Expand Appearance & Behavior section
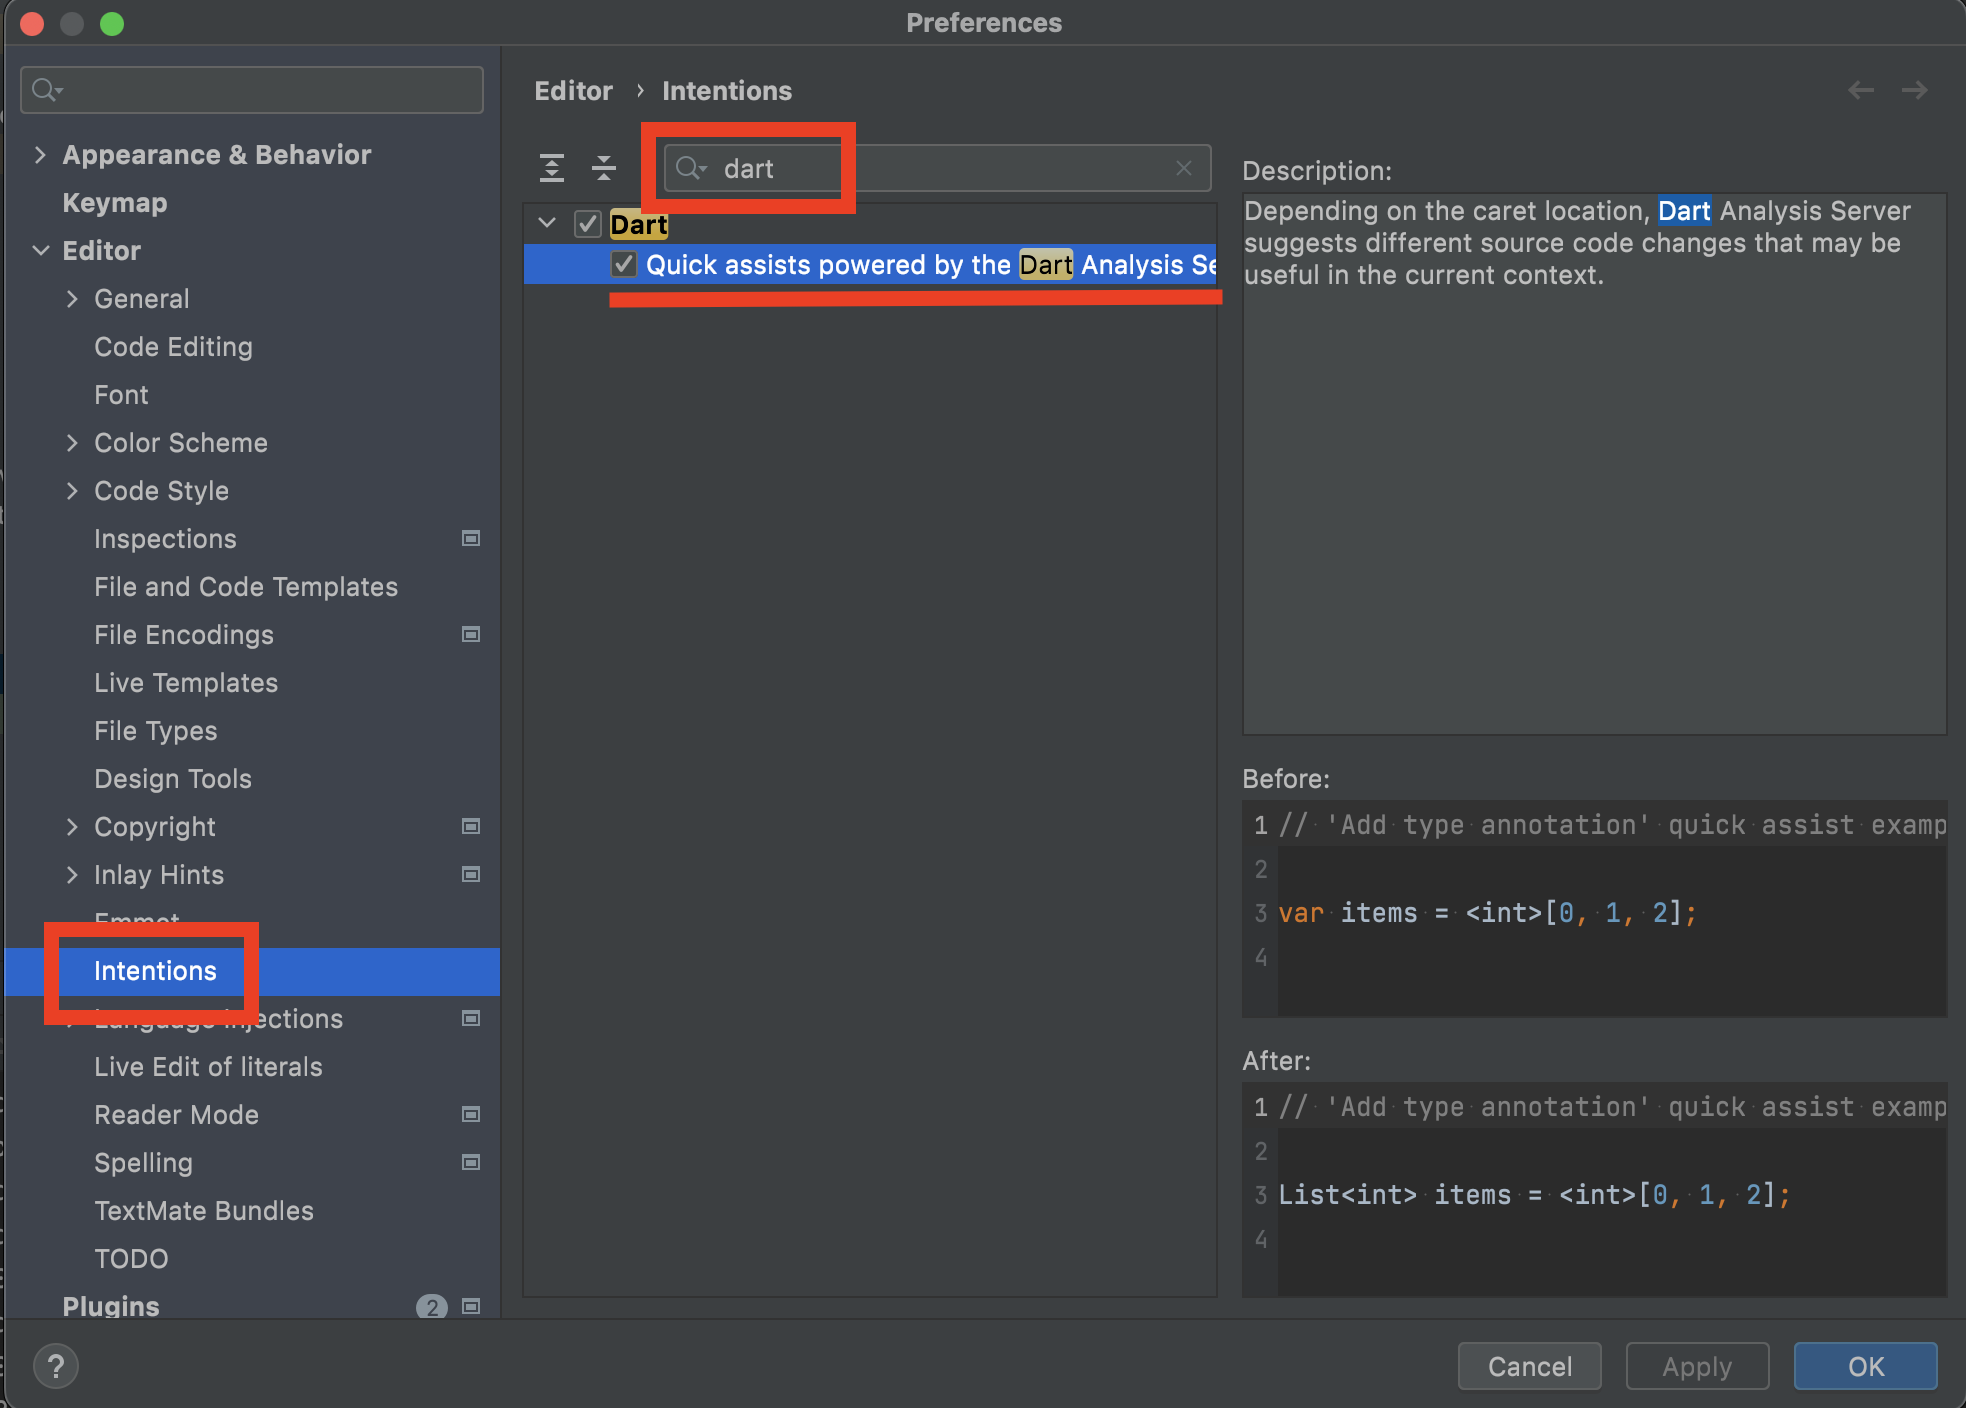The height and width of the screenshot is (1408, 1966). click(40, 155)
